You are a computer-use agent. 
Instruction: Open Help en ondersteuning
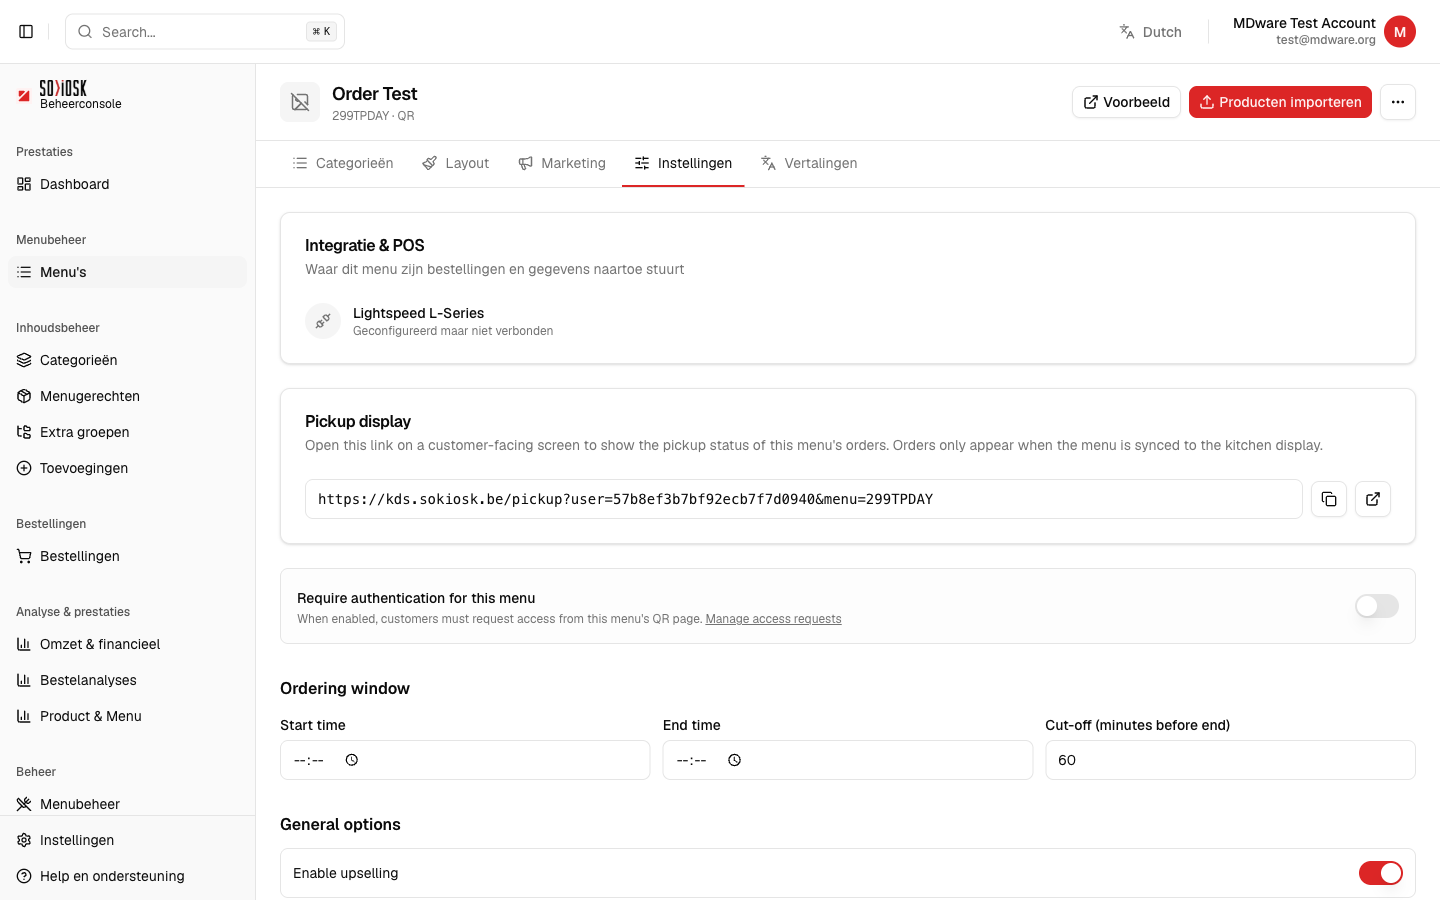[x=127, y=876]
